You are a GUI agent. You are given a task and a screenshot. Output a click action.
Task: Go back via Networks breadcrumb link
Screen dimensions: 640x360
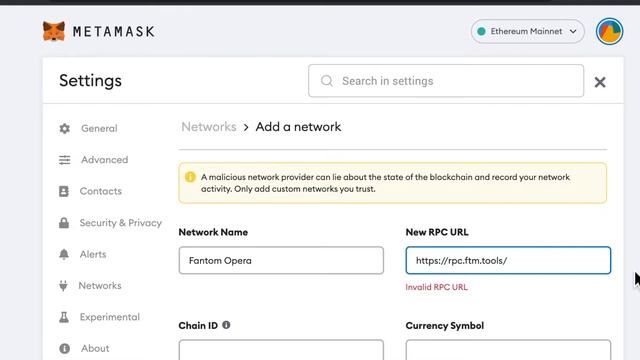point(209,127)
